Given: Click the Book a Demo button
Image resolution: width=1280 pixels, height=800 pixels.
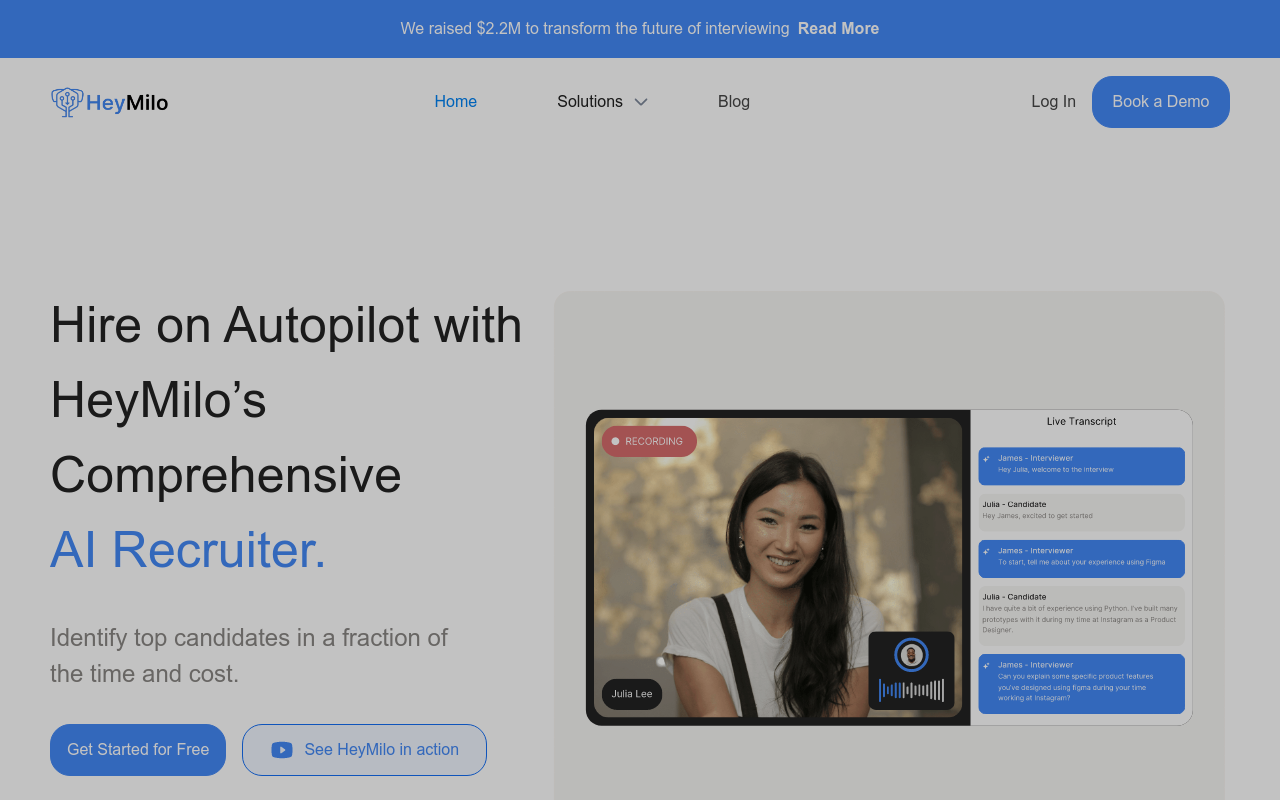Looking at the screenshot, I should (1161, 102).
